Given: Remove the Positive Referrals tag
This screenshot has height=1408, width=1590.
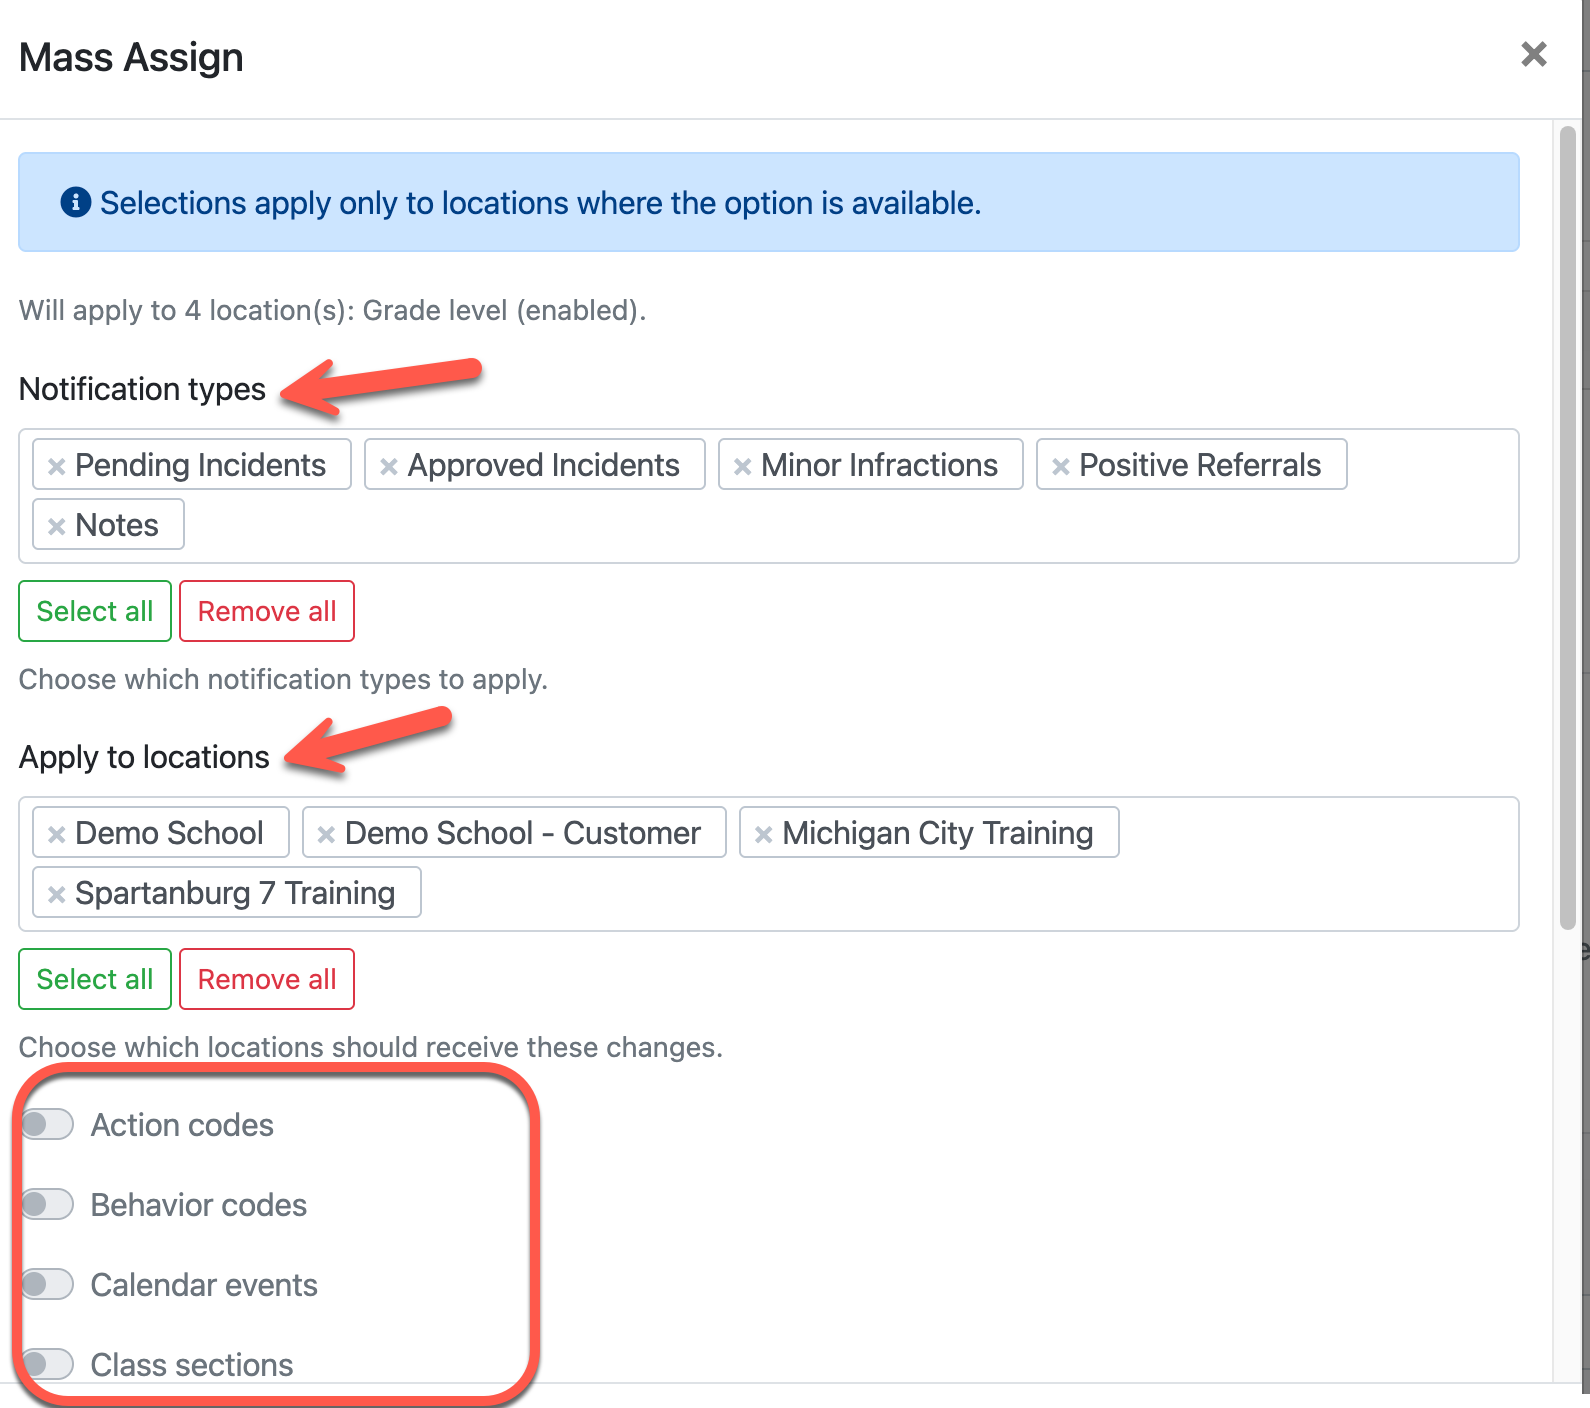Looking at the screenshot, I should pyautogui.click(x=1061, y=466).
